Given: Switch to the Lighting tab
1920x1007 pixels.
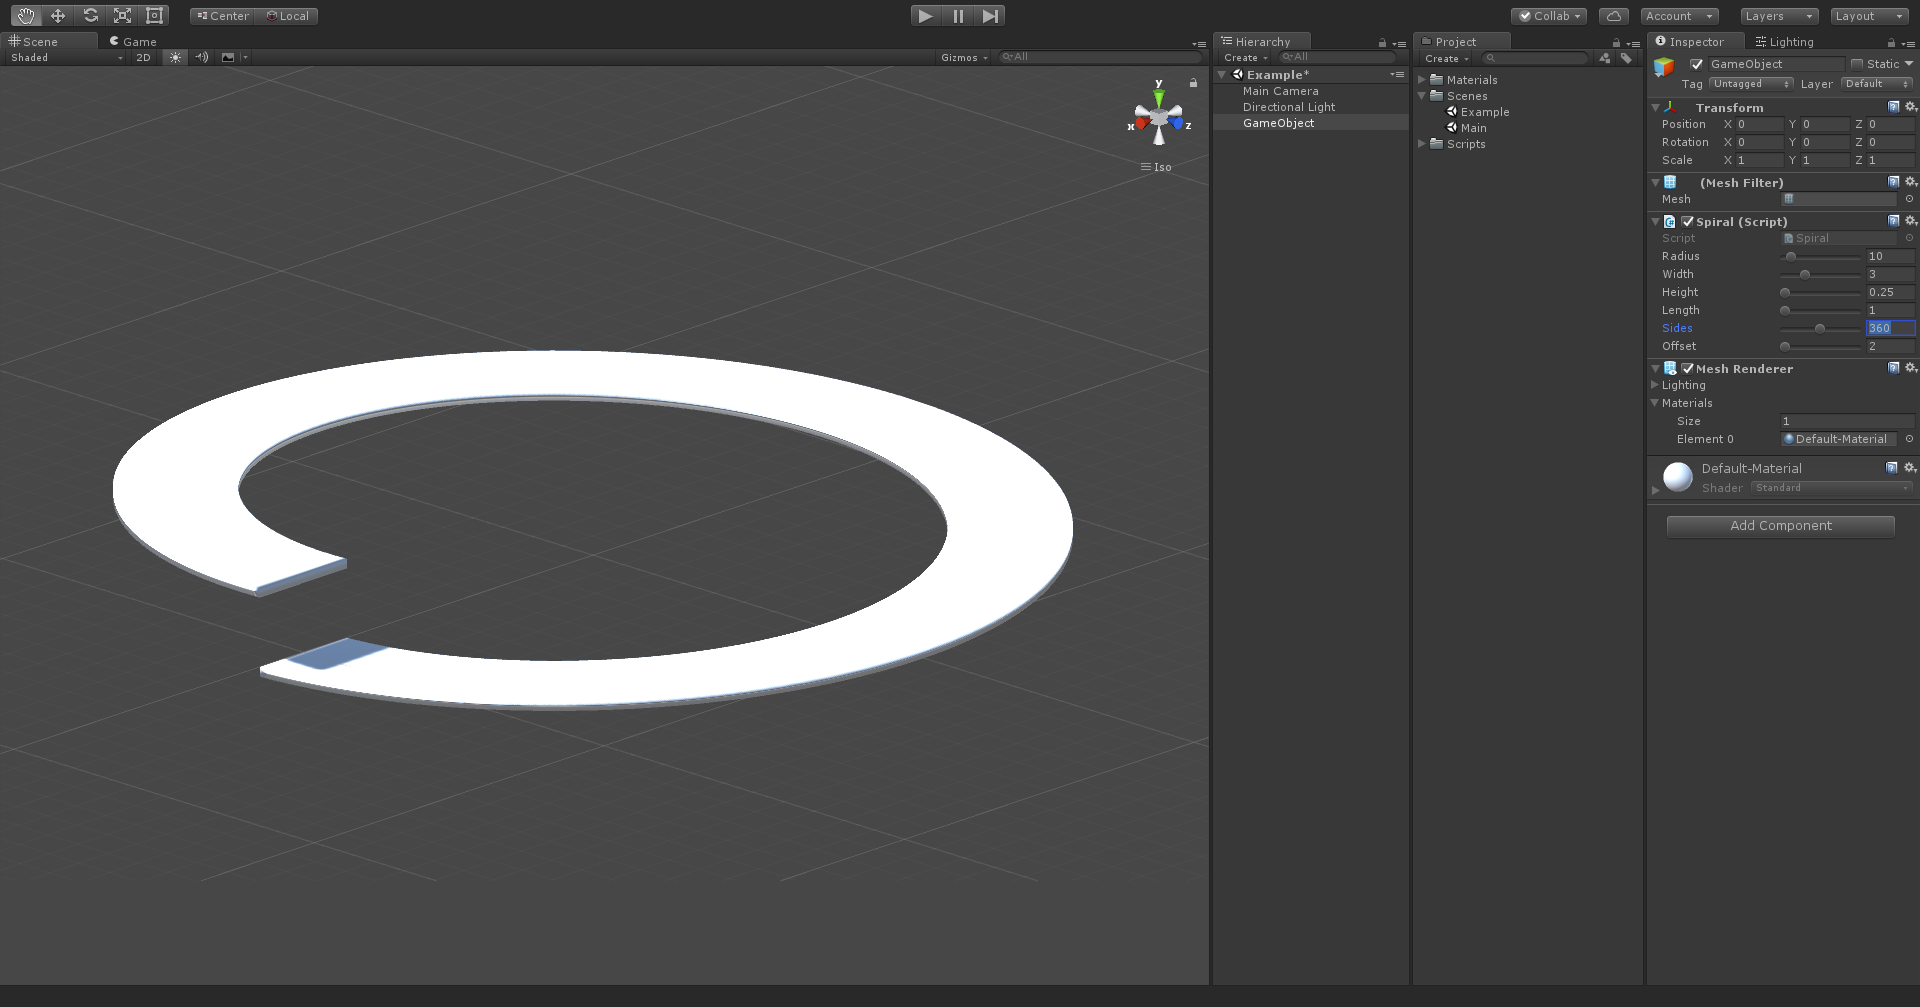Looking at the screenshot, I should pos(1784,42).
